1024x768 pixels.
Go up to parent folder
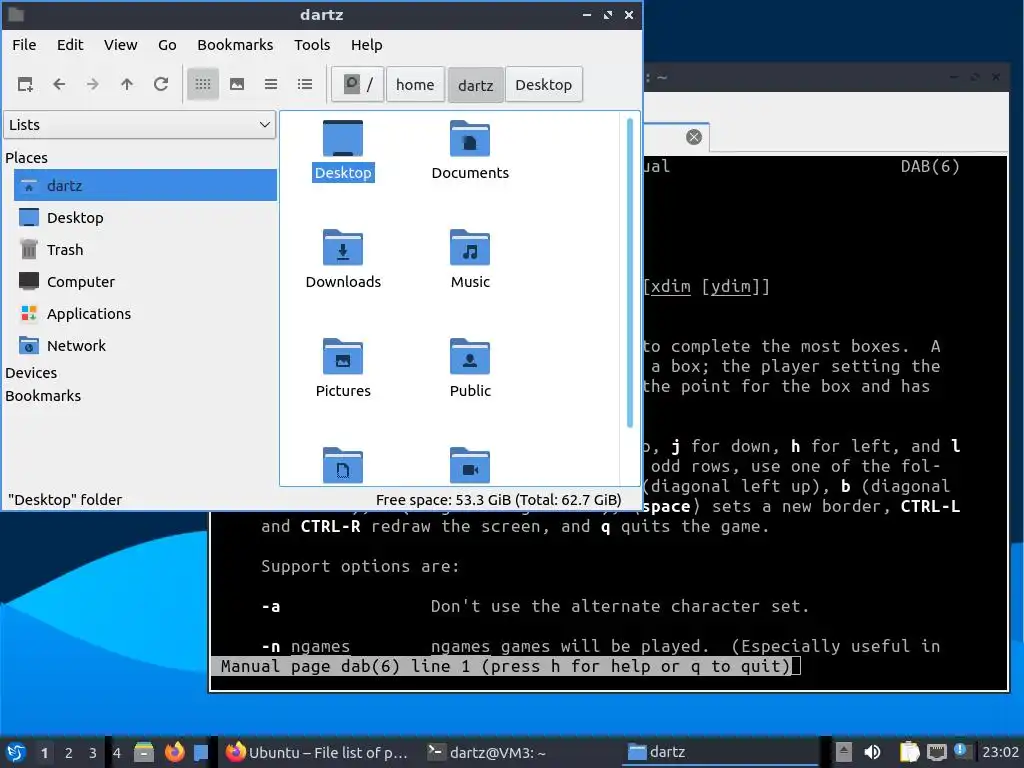(127, 84)
